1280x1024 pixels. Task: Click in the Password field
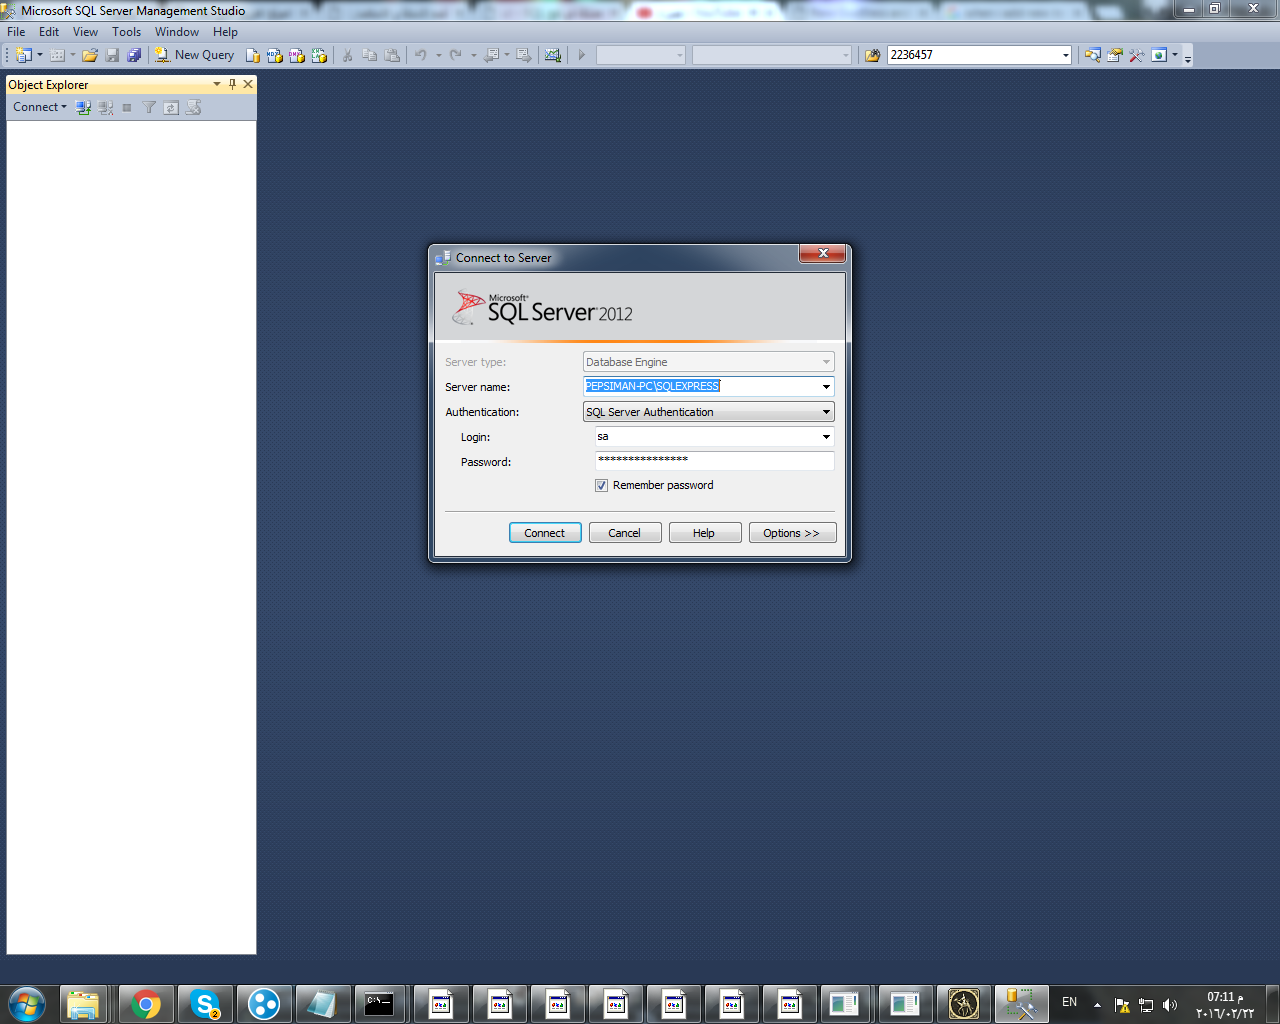click(x=715, y=460)
